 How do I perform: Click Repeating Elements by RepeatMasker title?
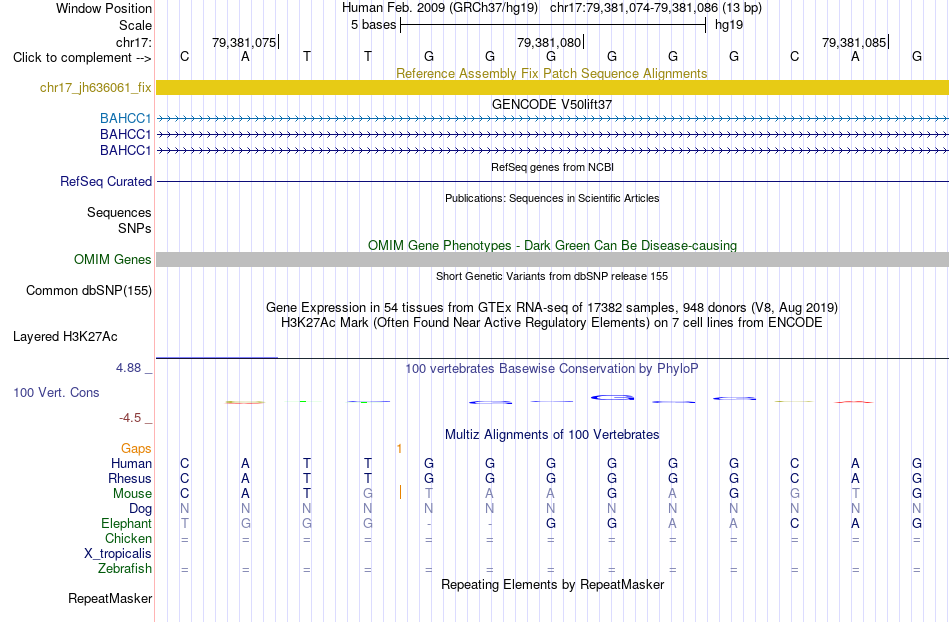tap(553, 584)
